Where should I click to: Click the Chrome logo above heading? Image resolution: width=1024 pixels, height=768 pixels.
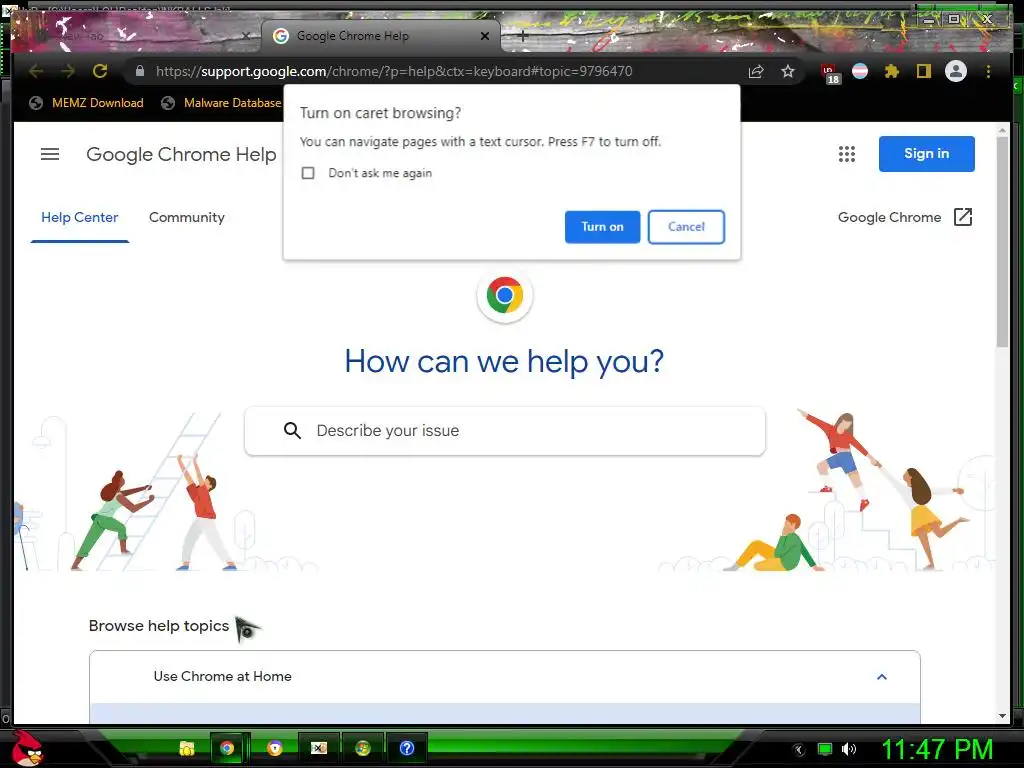505,295
